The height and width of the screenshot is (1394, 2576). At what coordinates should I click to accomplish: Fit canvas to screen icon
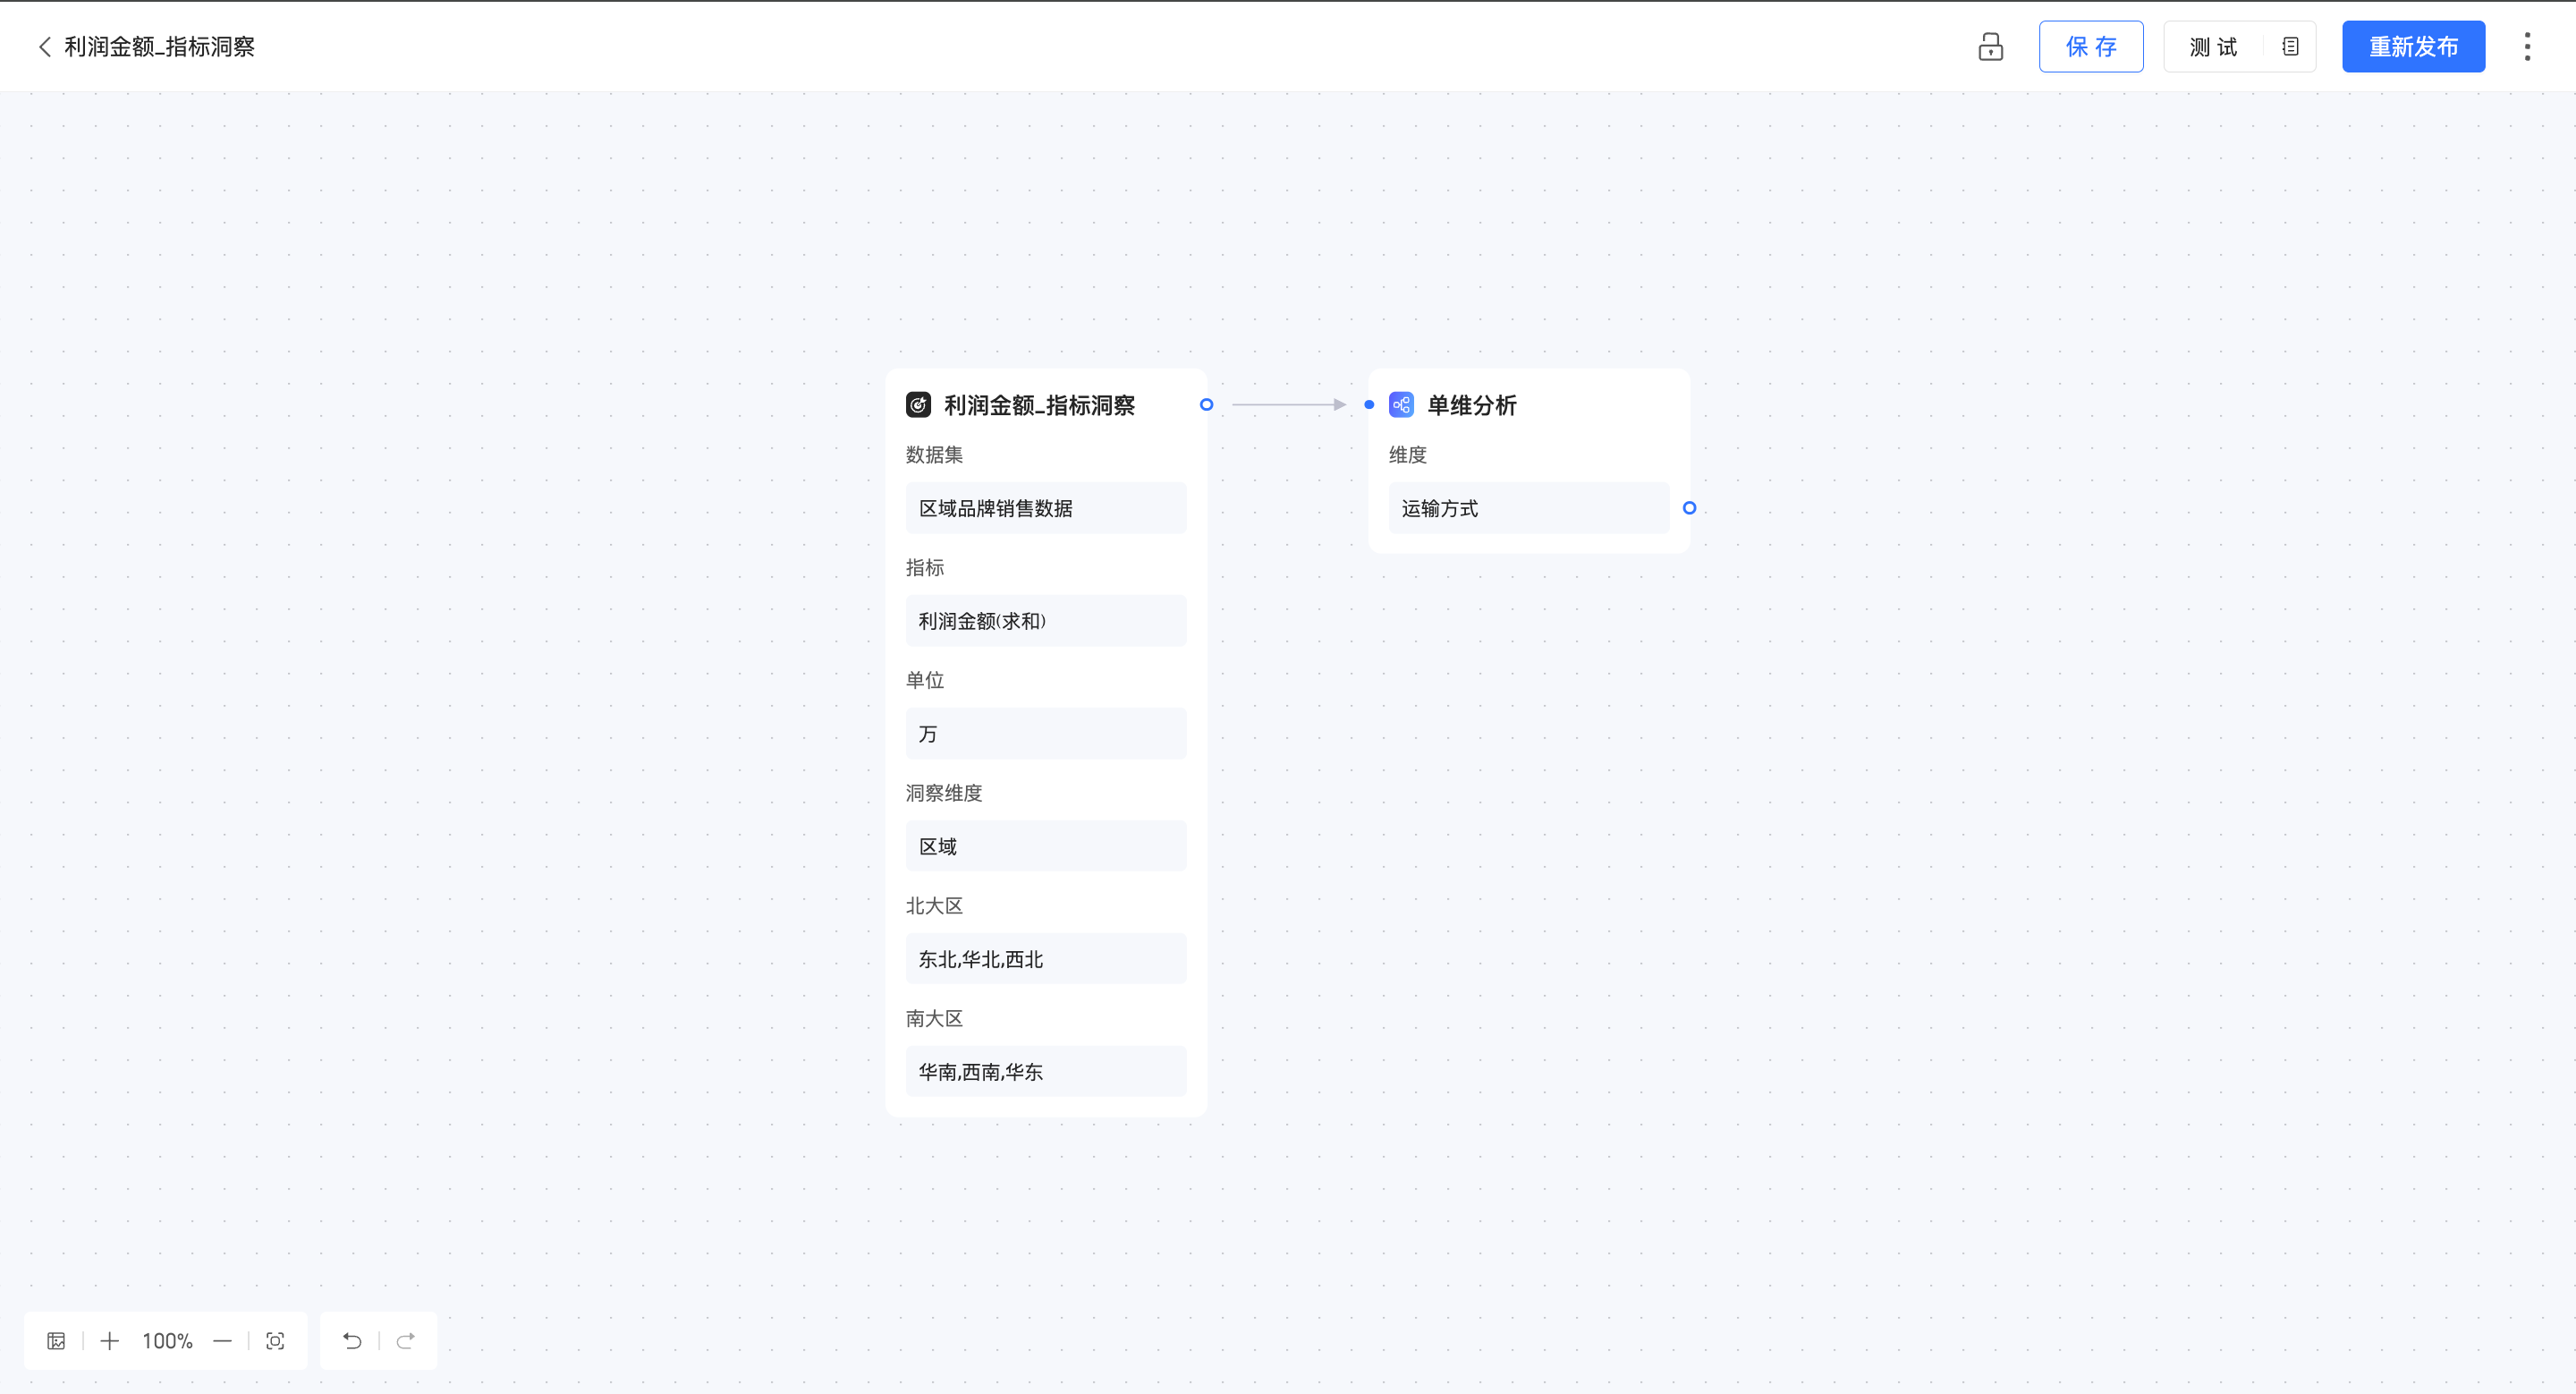pyautogui.click(x=275, y=1341)
